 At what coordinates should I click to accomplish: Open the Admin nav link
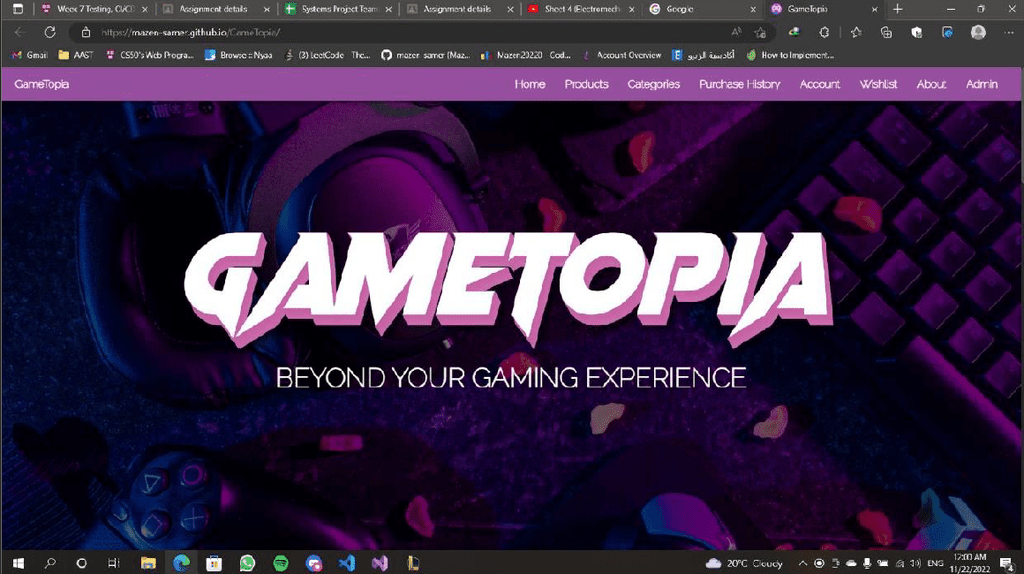(982, 84)
